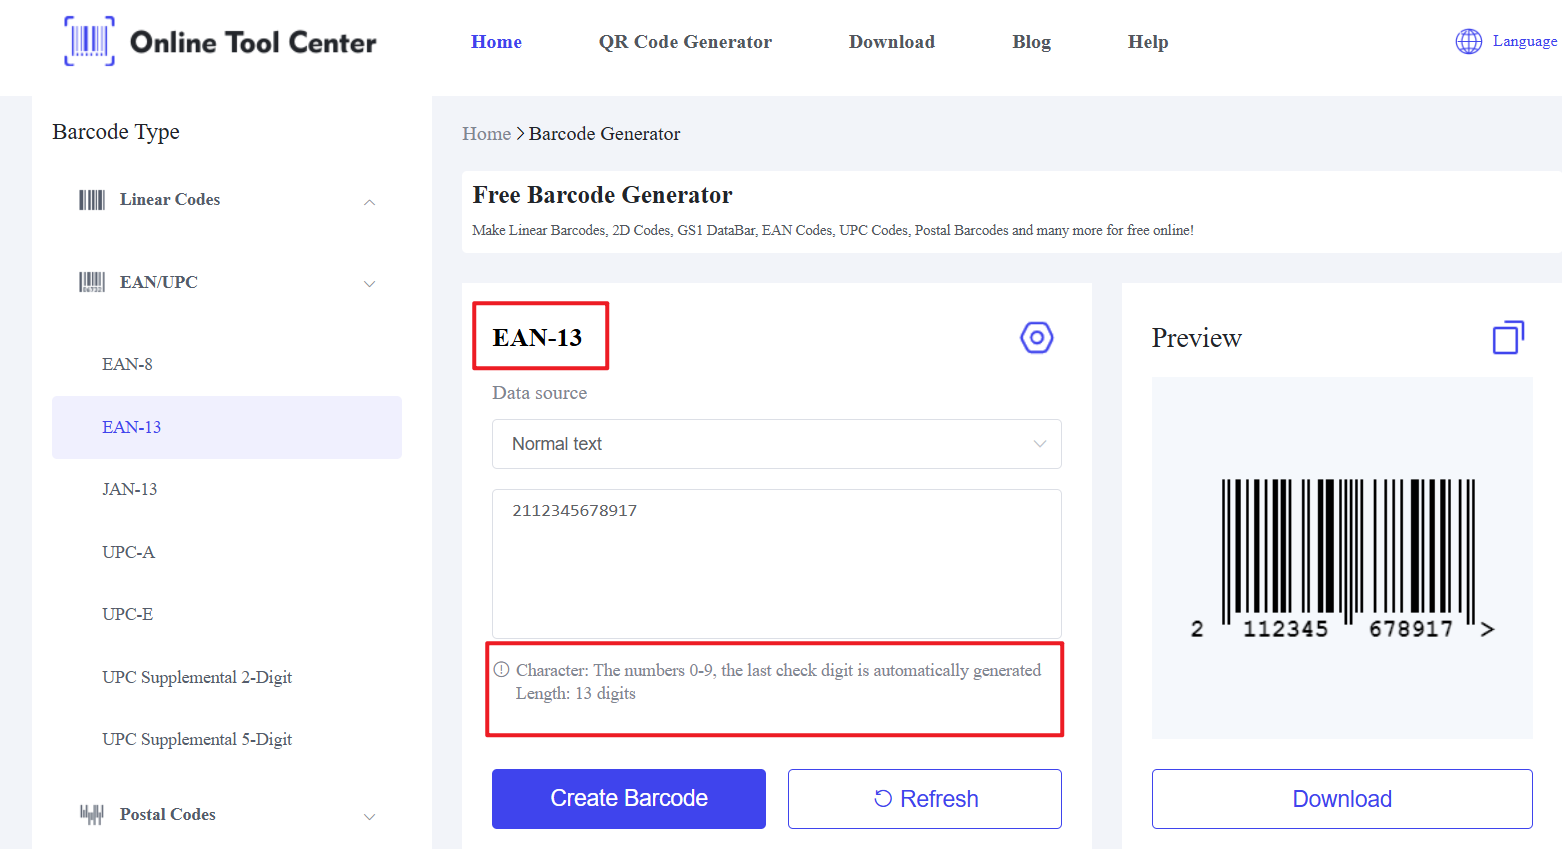1562x849 pixels.
Task: Click the Language globe icon
Action: point(1468,41)
